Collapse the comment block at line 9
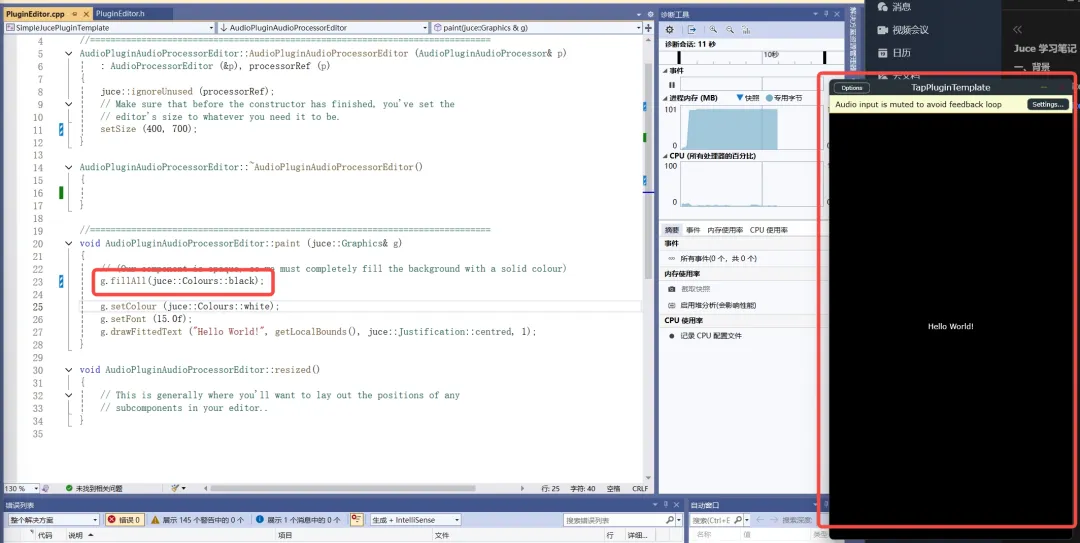This screenshot has height=543, width=1080. point(69,104)
